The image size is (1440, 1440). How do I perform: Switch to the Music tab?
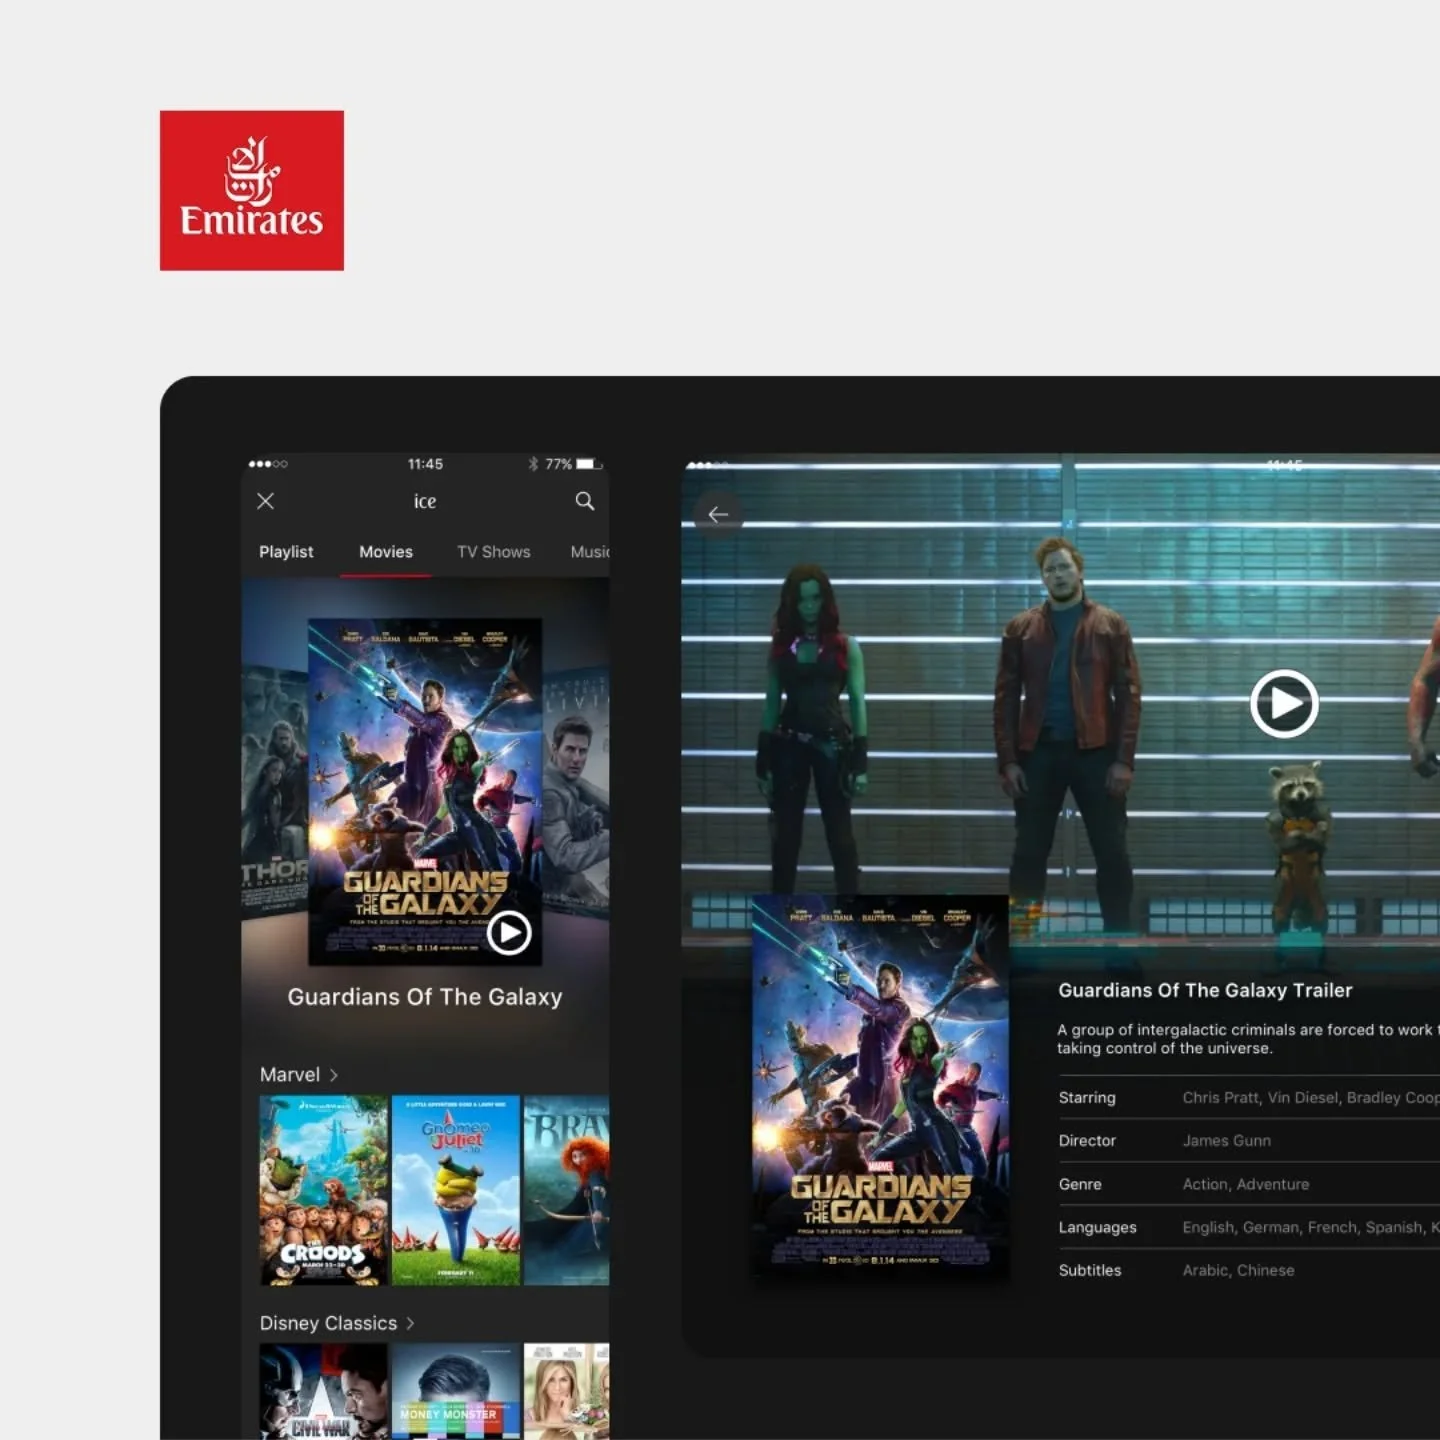pos(590,552)
